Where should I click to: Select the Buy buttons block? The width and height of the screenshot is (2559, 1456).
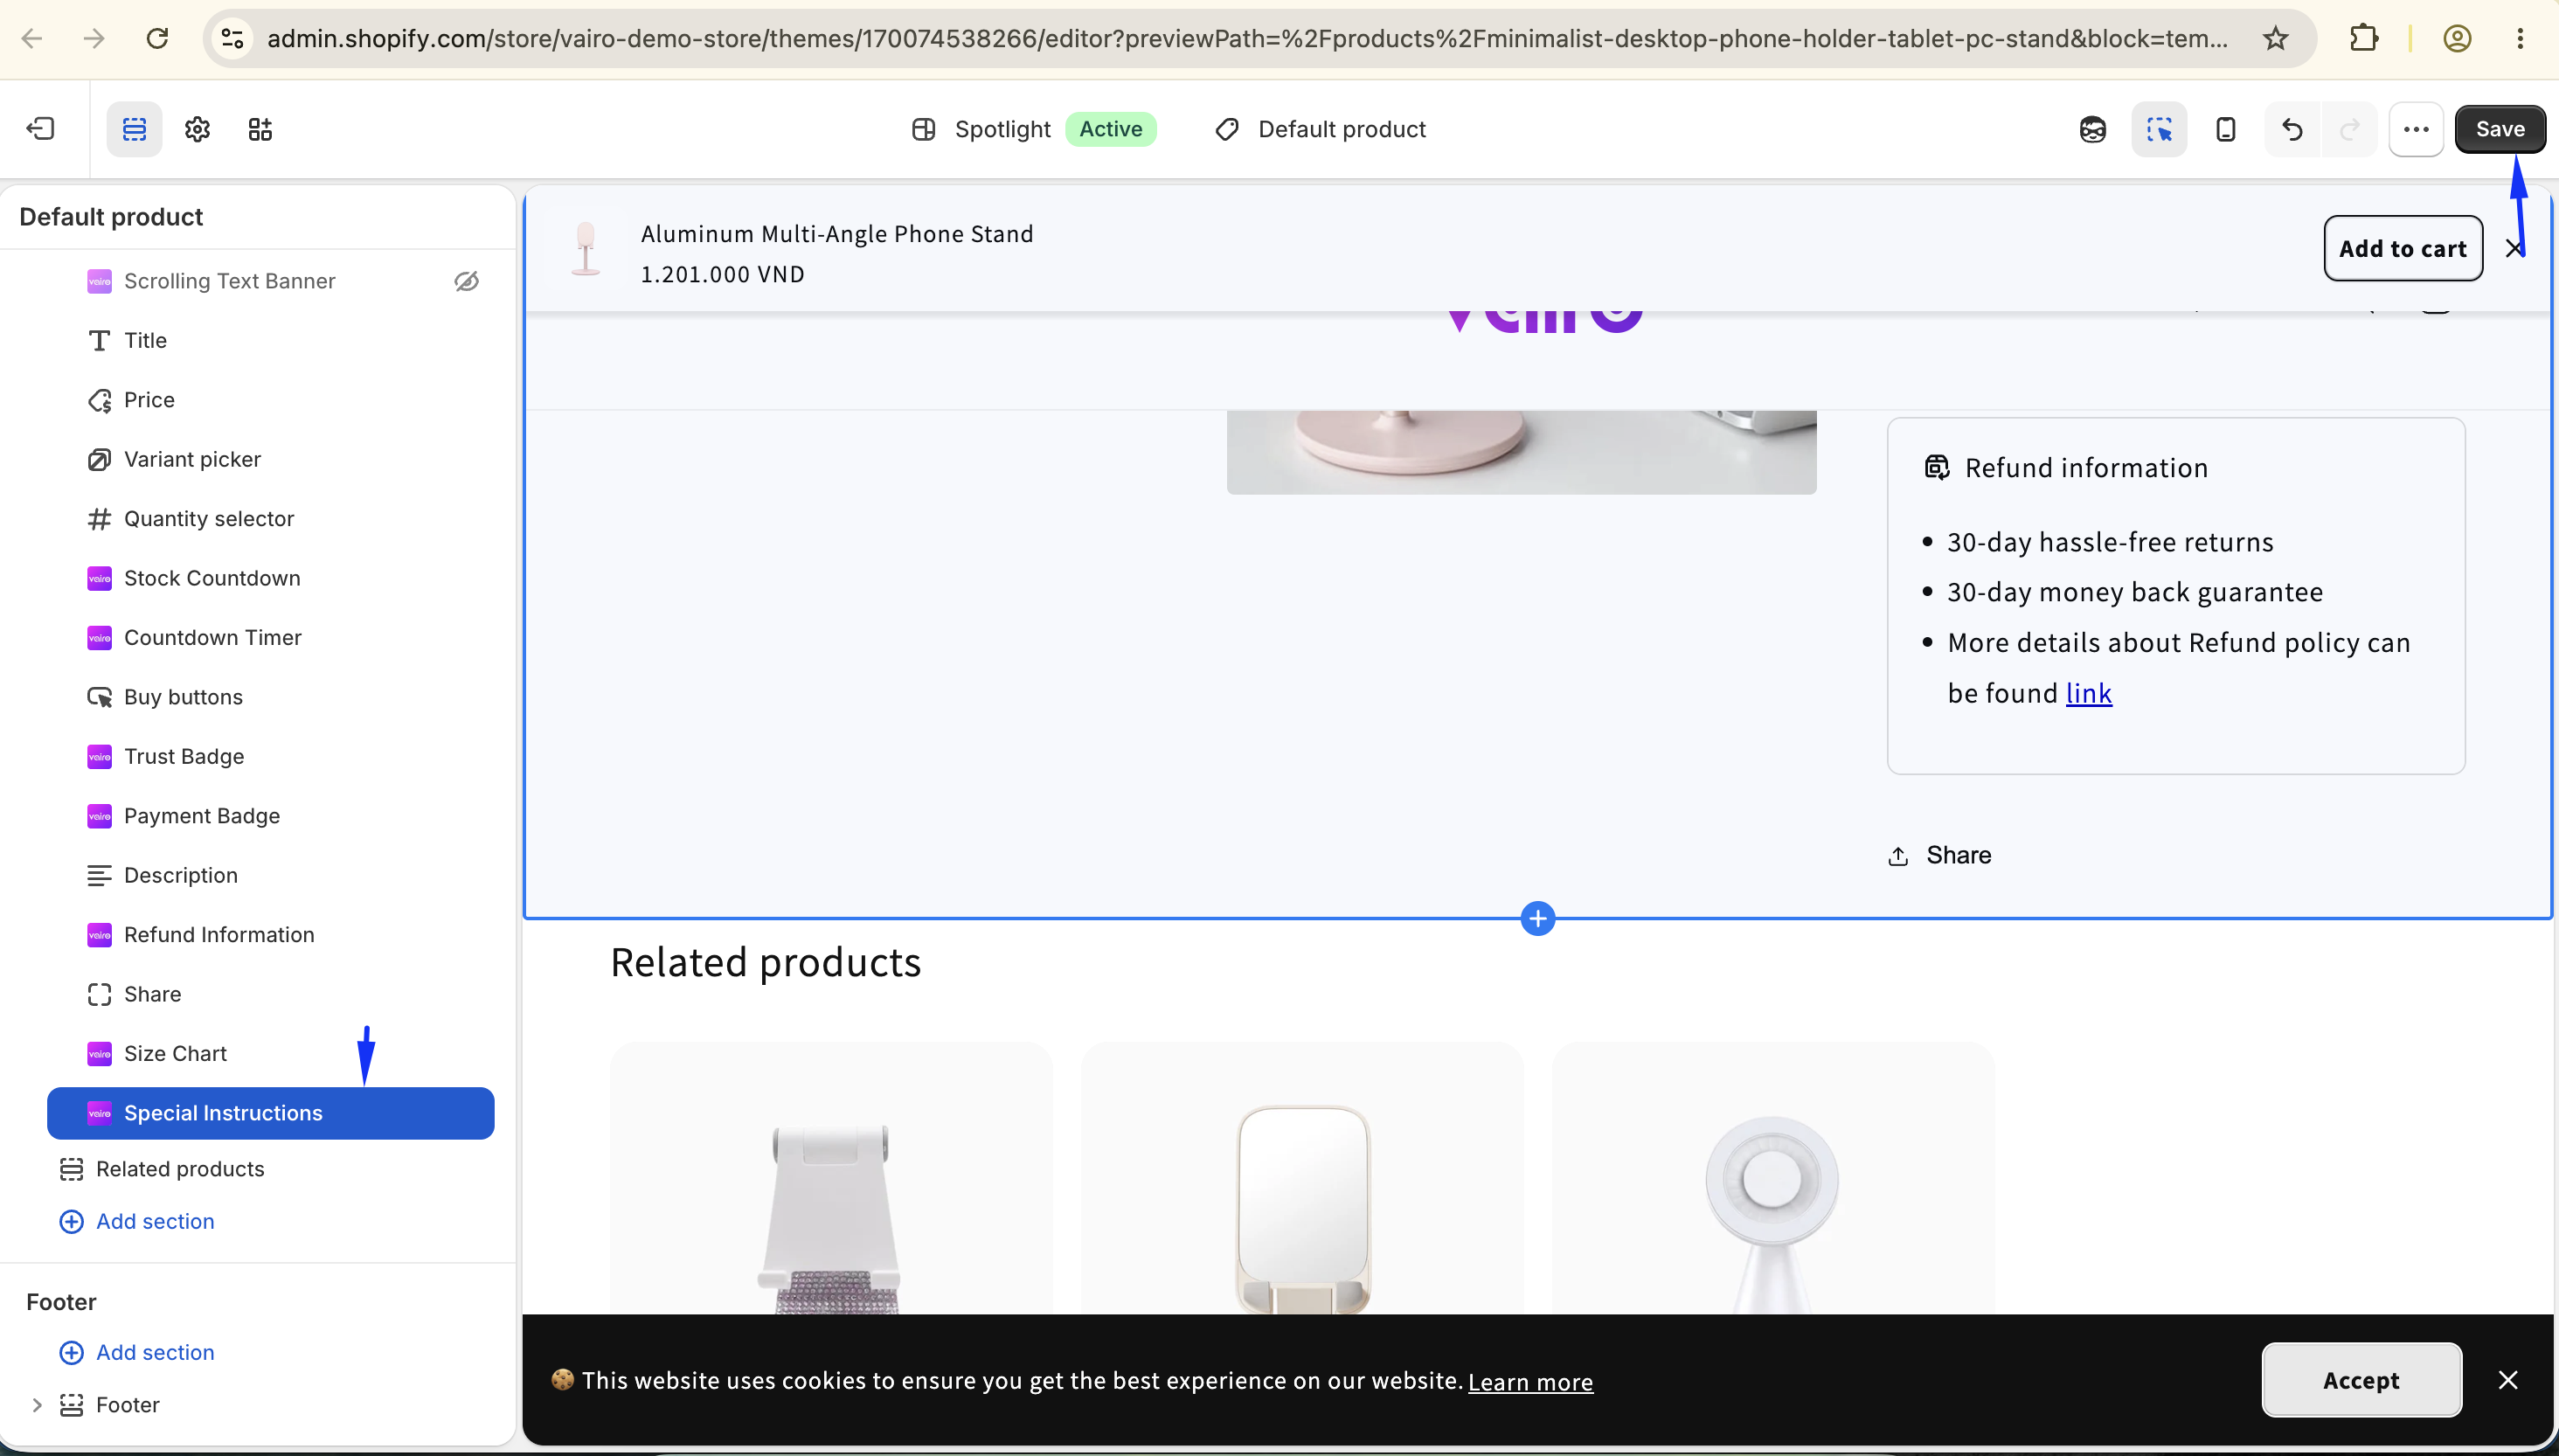[271, 697]
